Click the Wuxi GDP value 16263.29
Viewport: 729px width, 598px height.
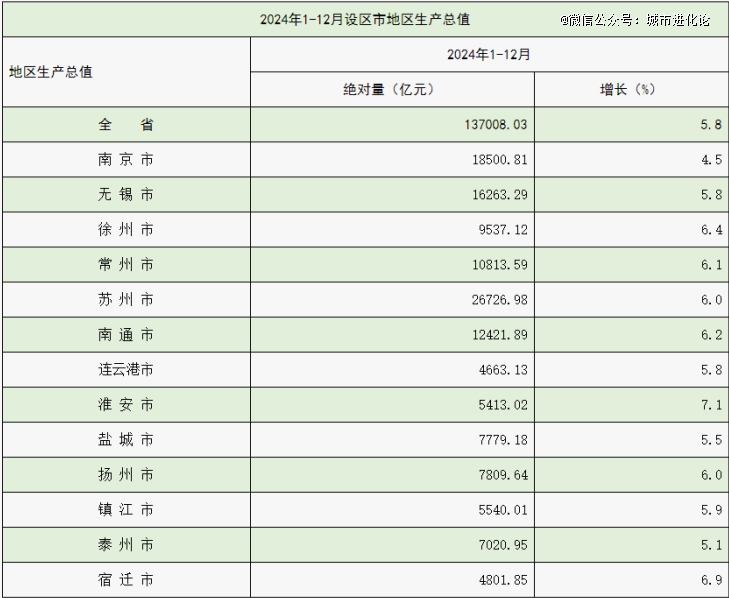coord(494,195)
